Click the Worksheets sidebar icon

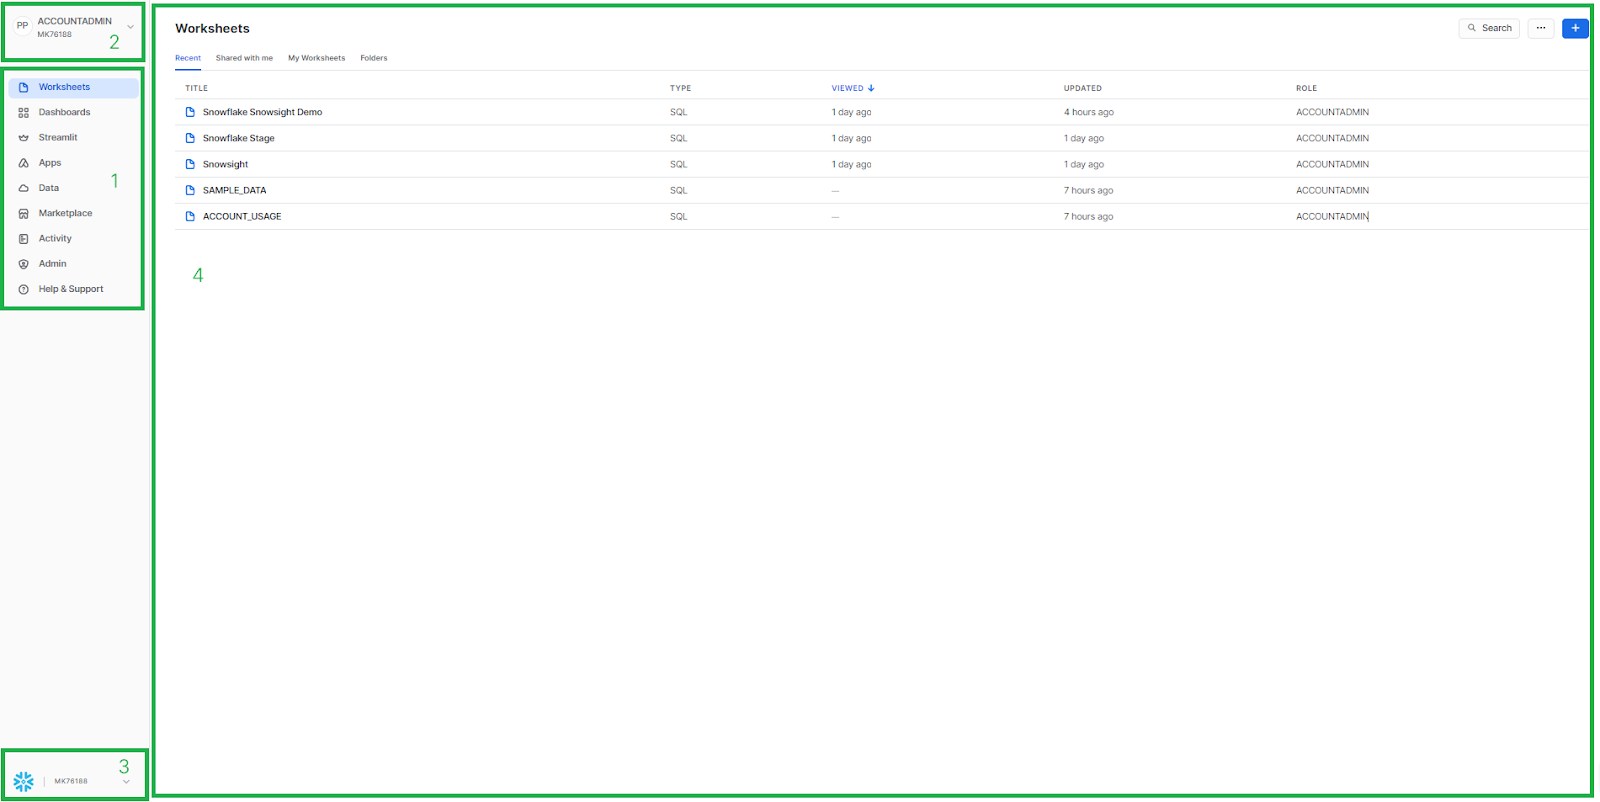click(x=24, y=87)
